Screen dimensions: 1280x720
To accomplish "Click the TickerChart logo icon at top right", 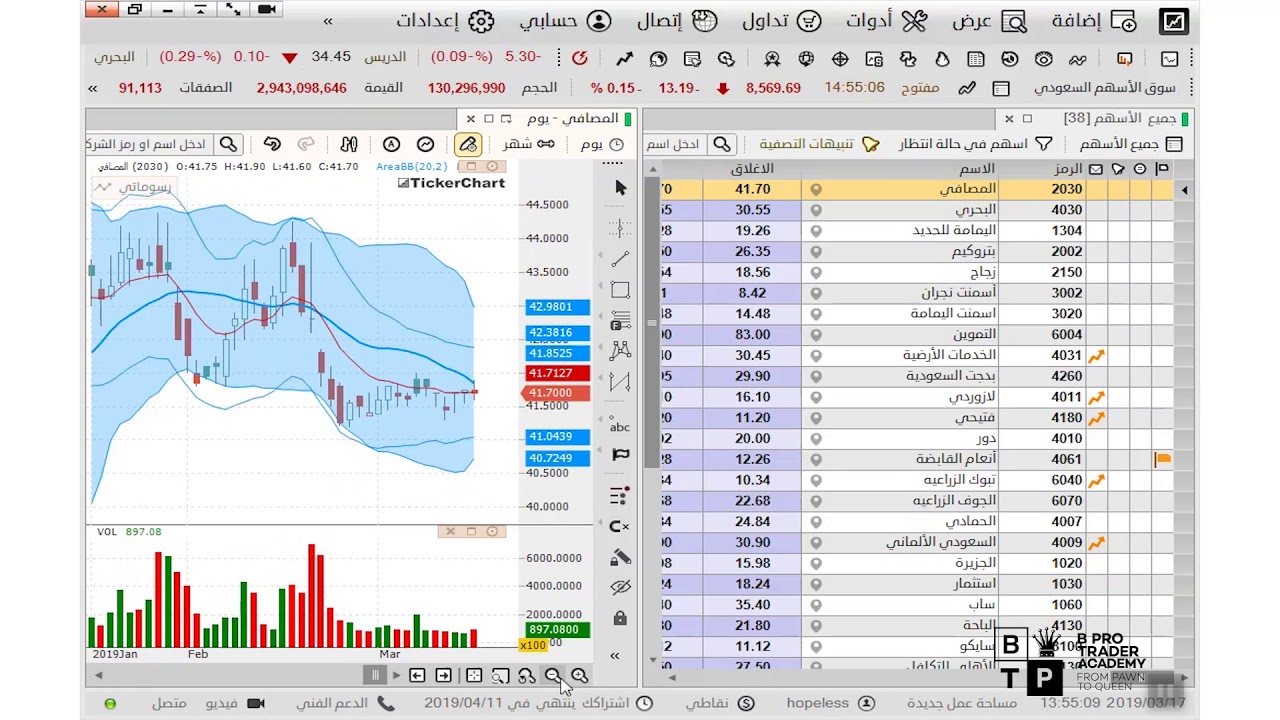I will [1173, 21].
